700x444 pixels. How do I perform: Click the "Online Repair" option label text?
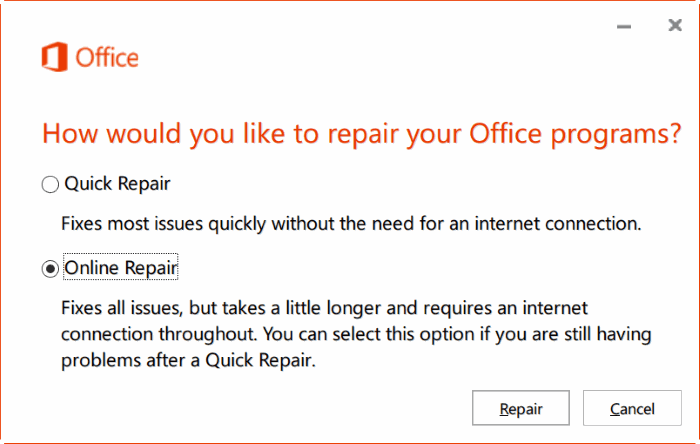(x=120, y=268)
